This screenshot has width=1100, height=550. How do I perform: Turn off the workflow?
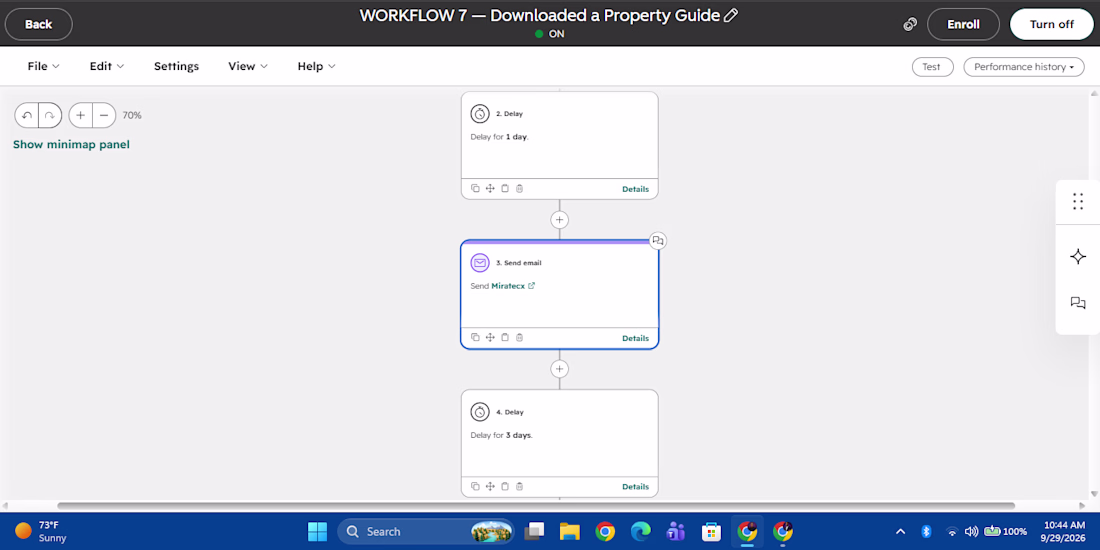(x=1052, y=24)
